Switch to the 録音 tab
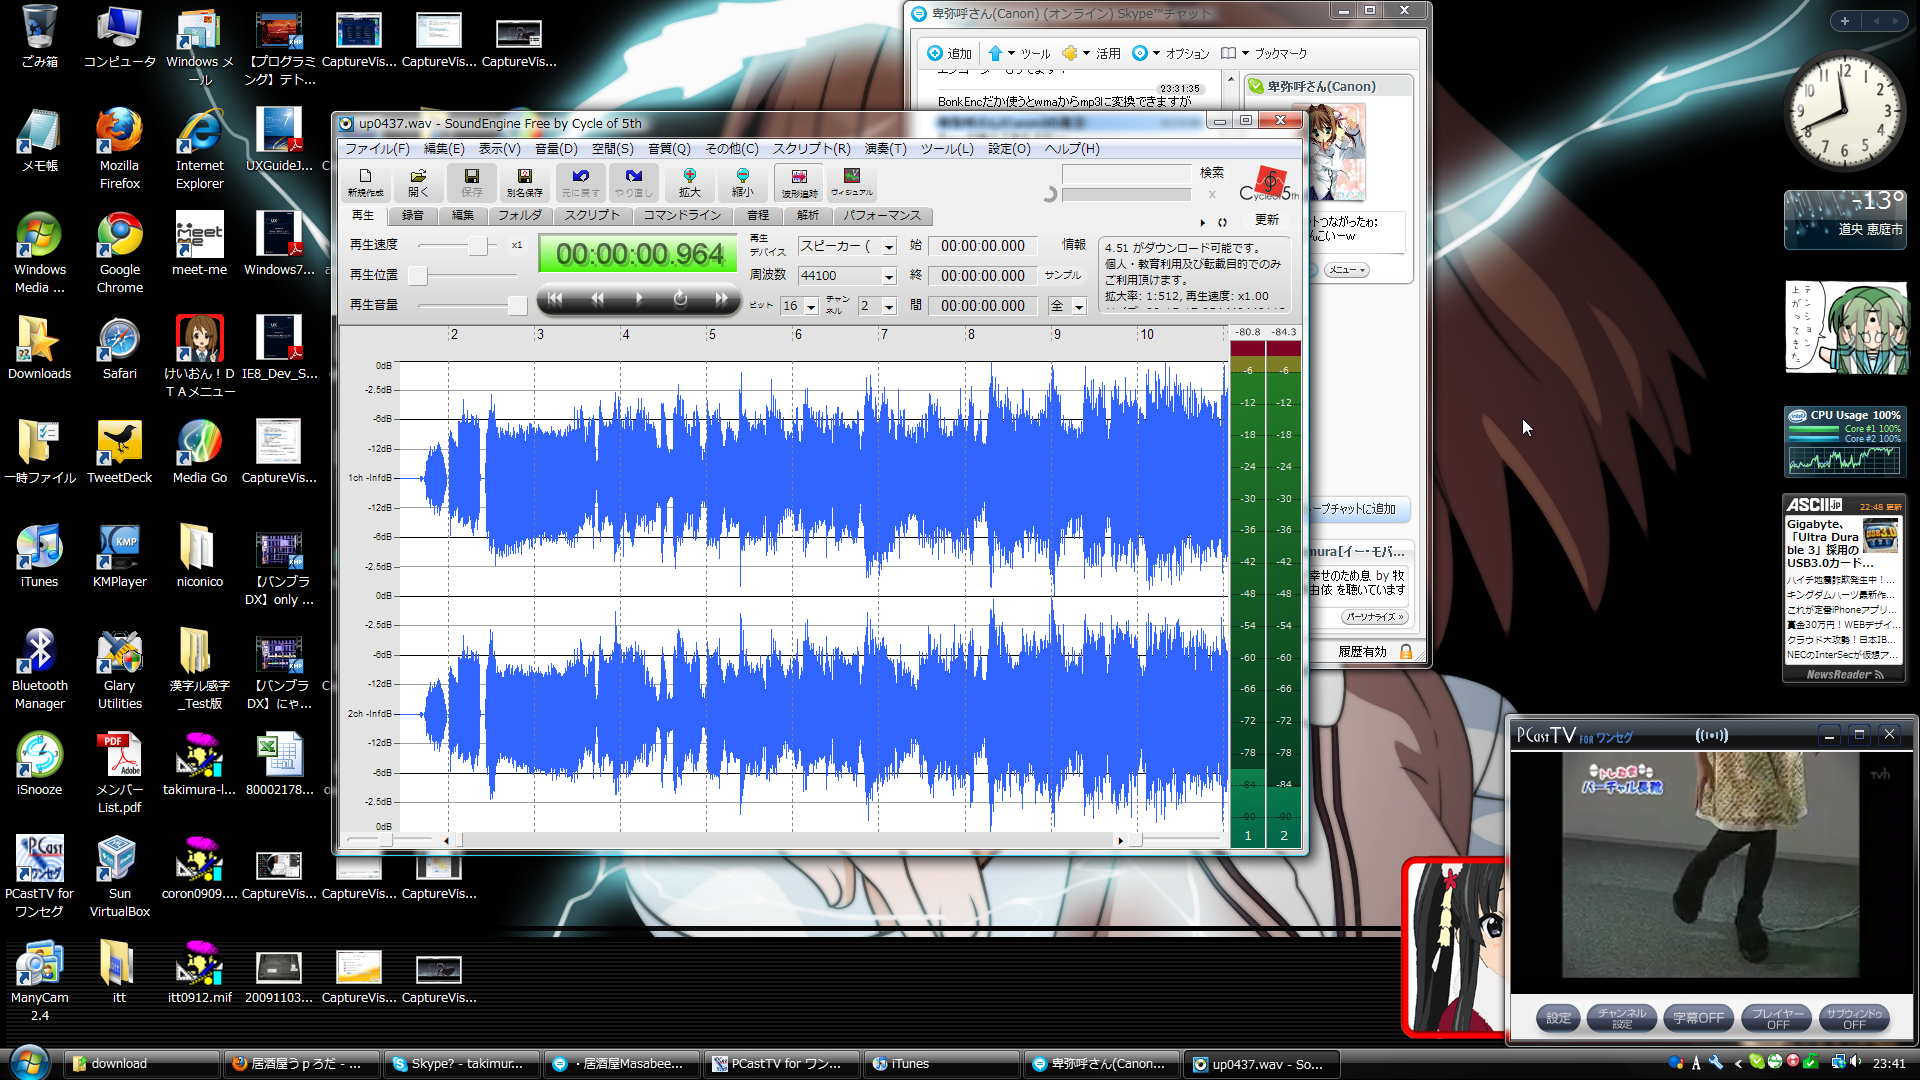 pyautogui.click(x=413, y=215)
